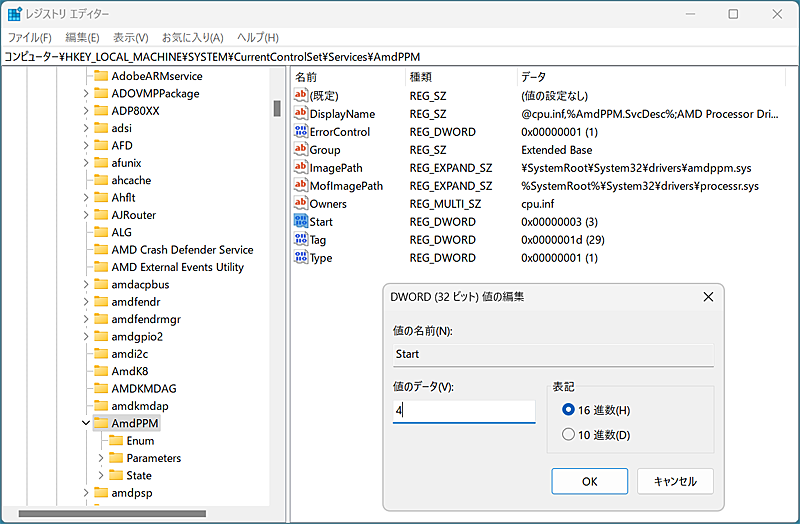The width and height of the screenshot is (800, 524).
Task: Open the 表示(V) menu
Action: [131, 37]
